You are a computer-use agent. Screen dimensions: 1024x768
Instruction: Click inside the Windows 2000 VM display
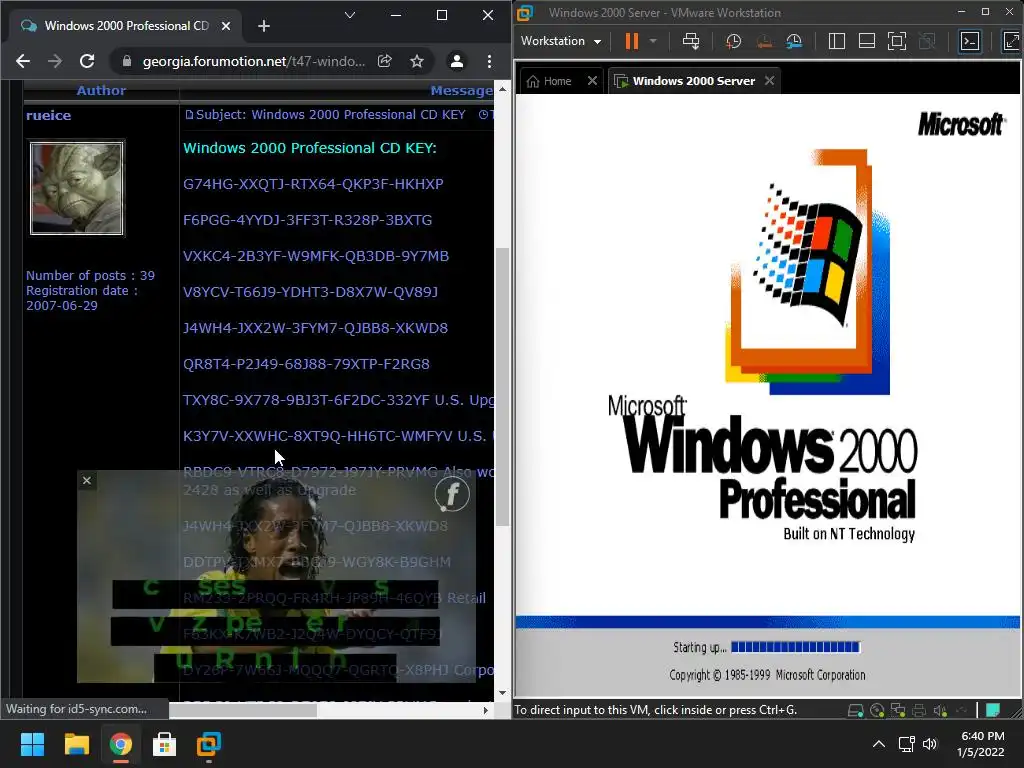(767, 395)
